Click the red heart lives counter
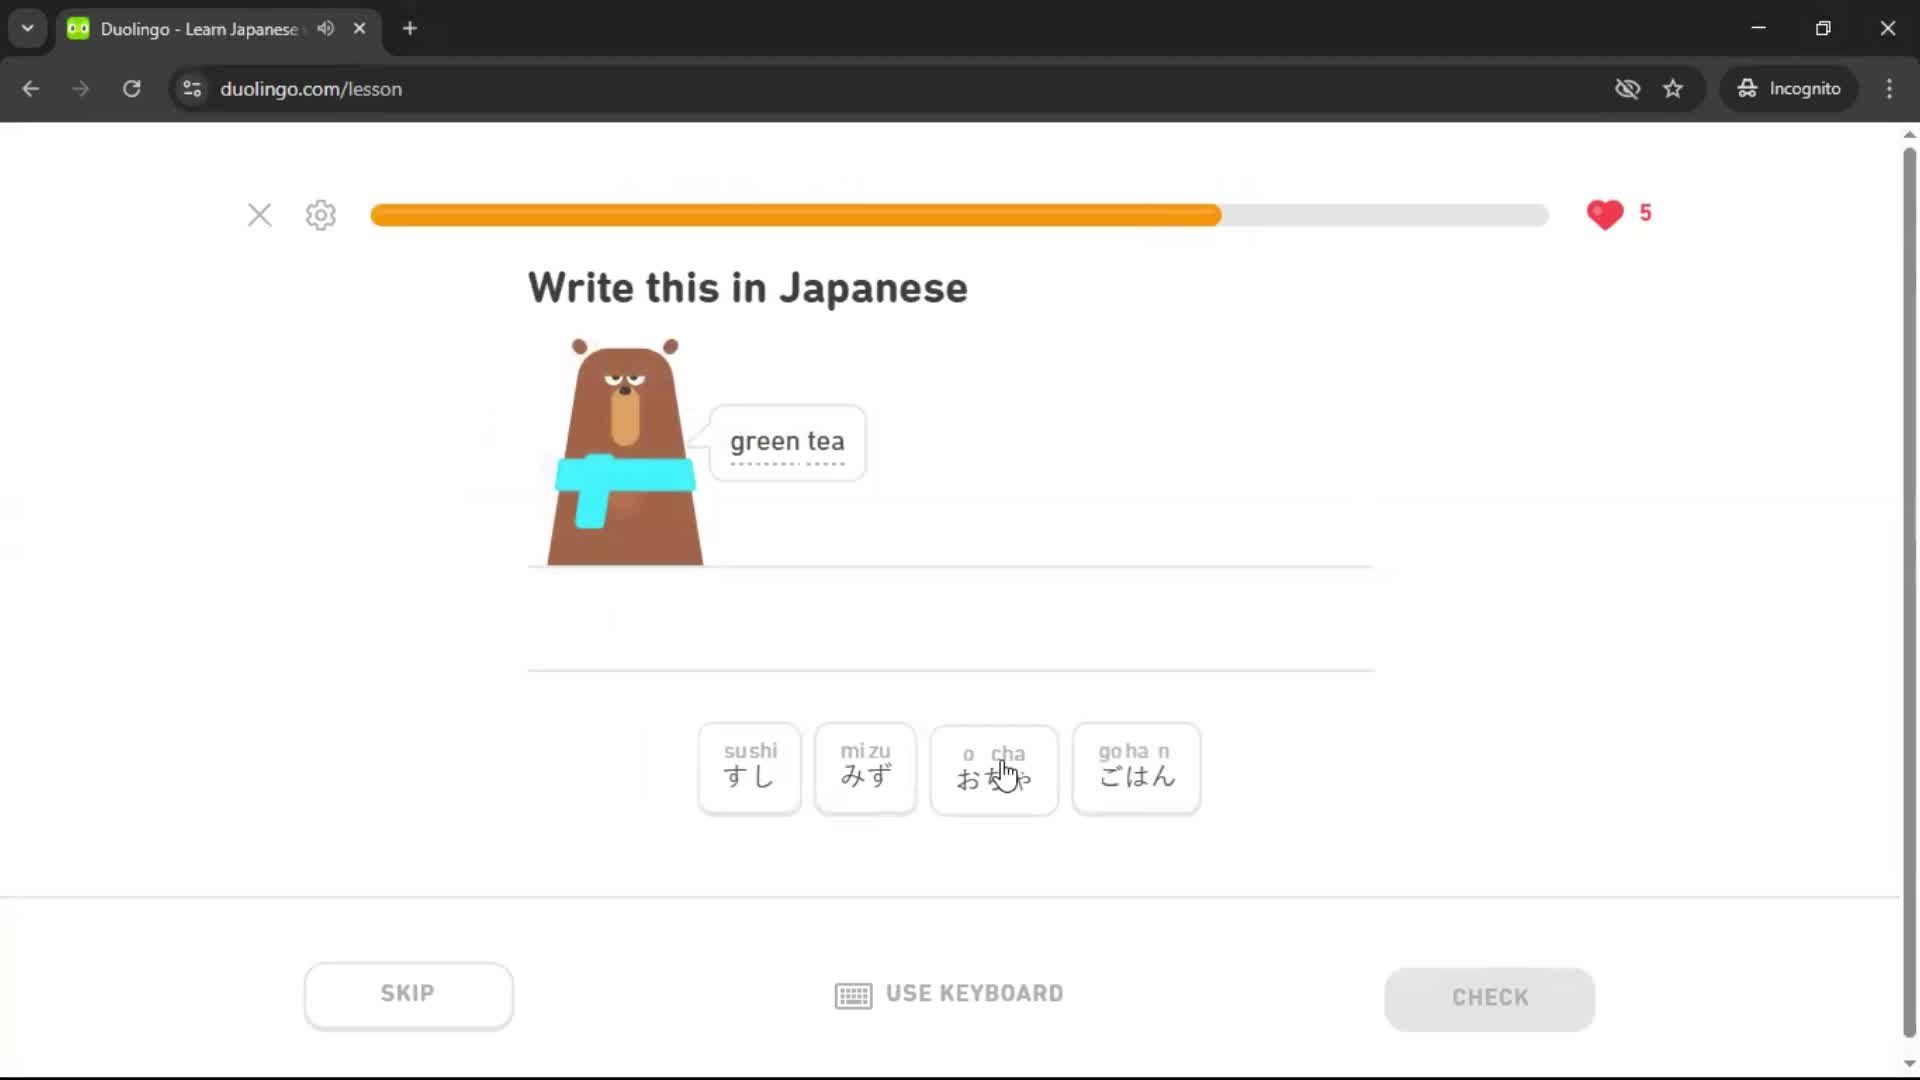The image size is (1920, 1080). [1605, 214]
